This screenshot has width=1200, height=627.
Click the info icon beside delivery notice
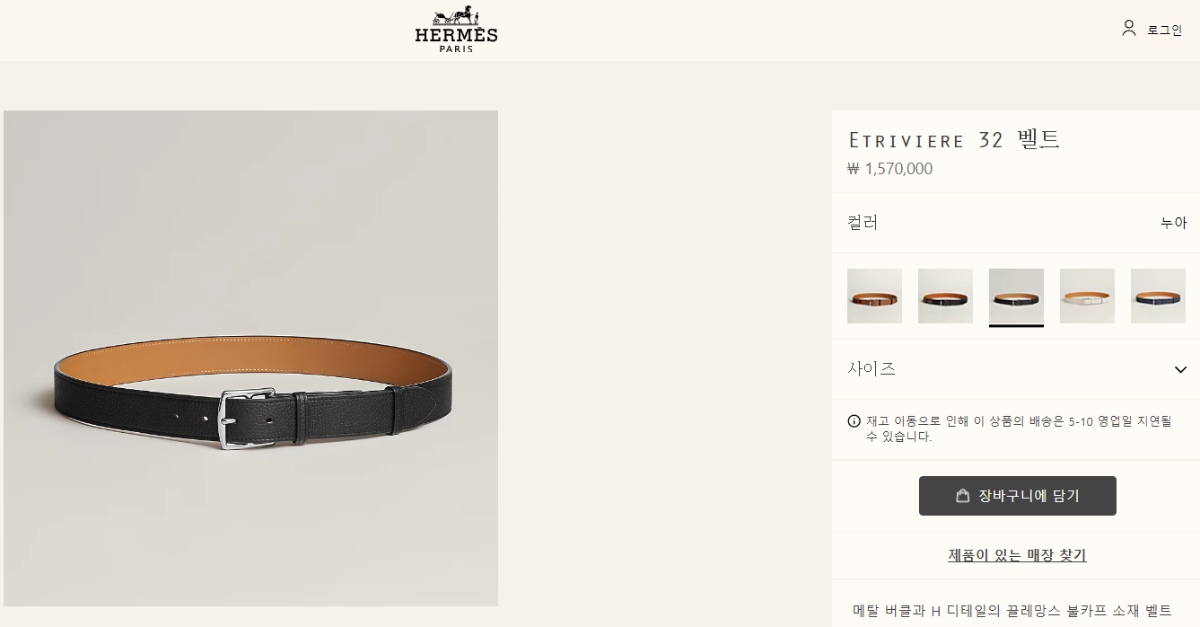click(854, 421)
